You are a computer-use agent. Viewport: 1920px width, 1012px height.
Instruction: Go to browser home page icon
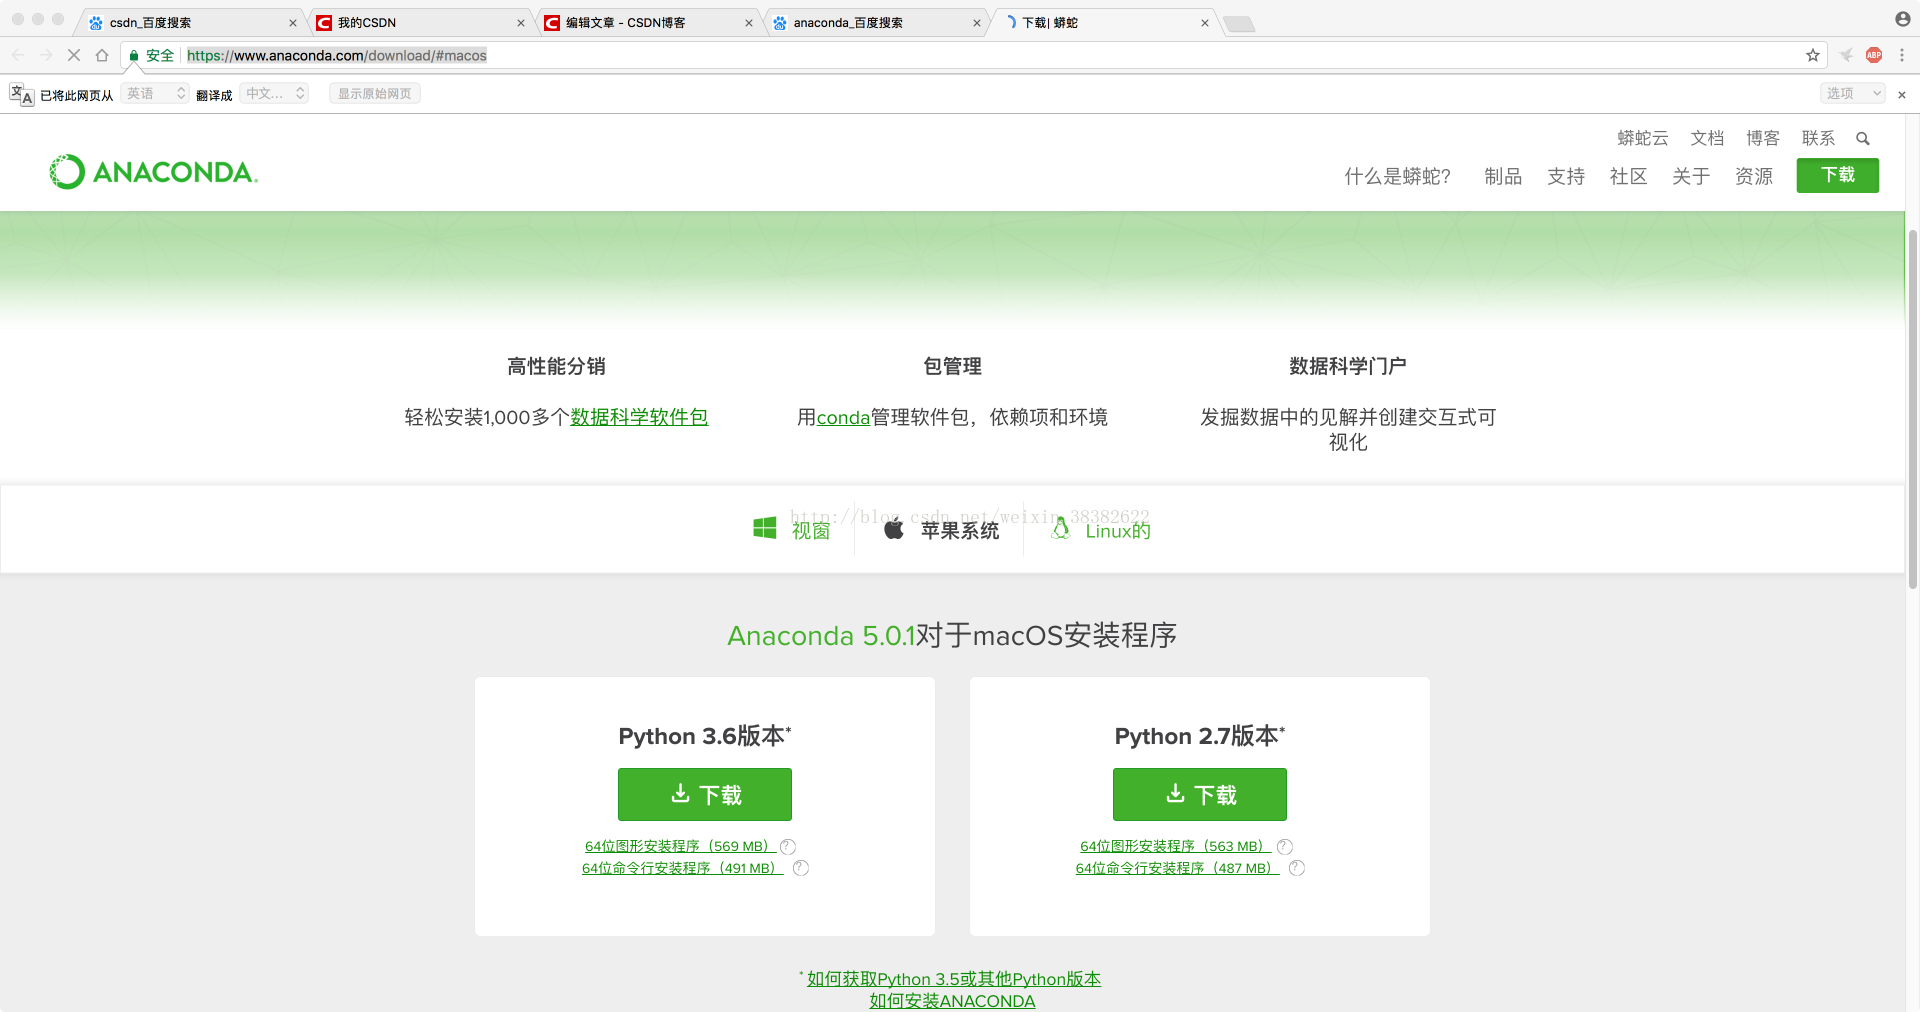pos(102,55)
